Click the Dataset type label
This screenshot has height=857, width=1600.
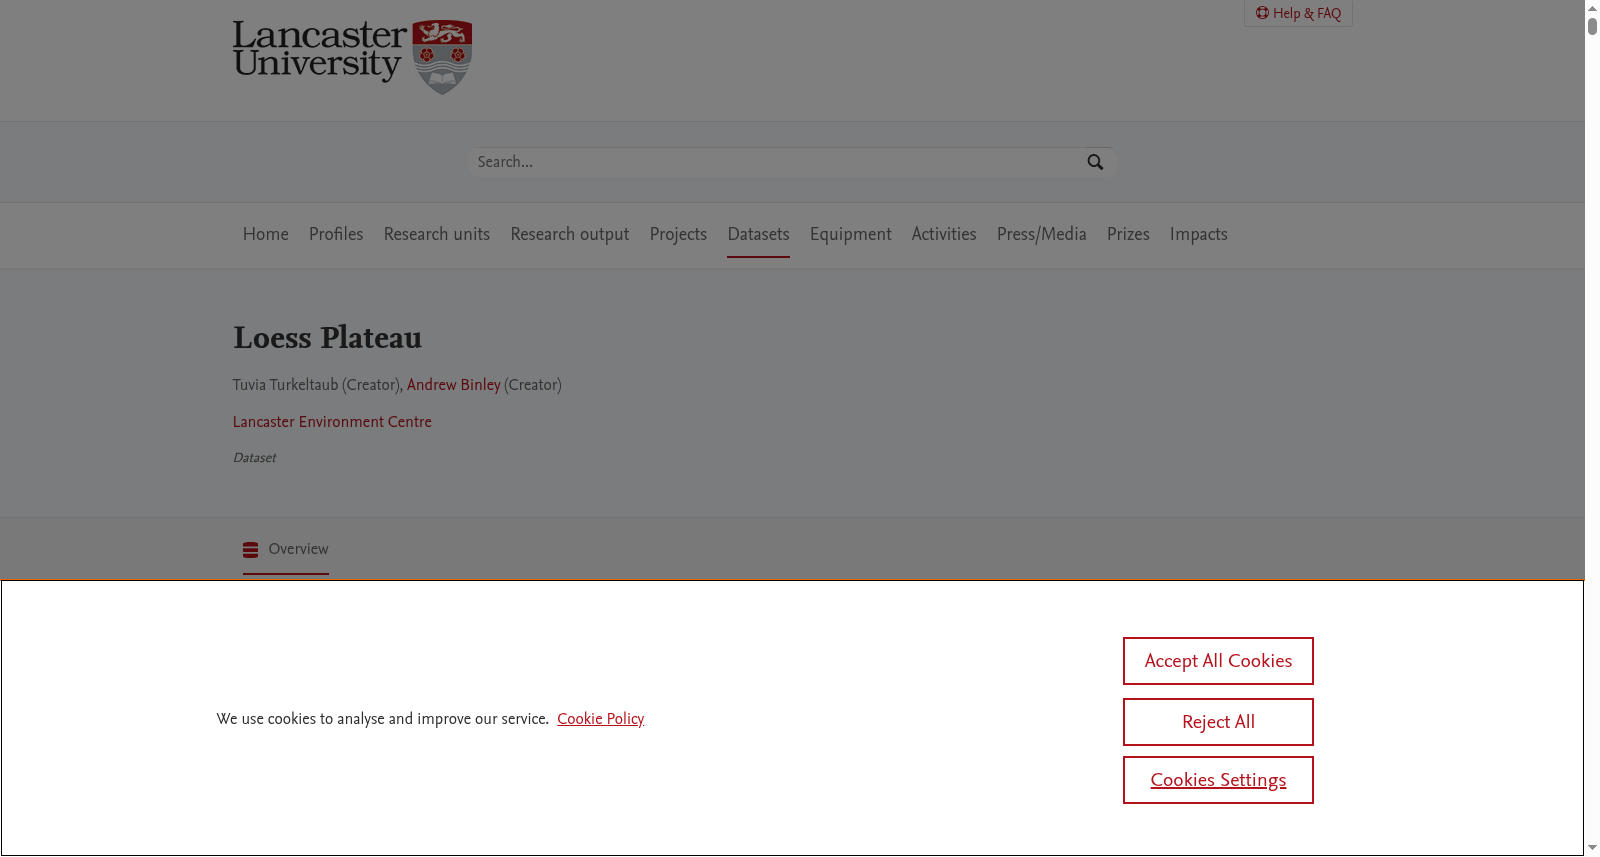(x=254, y=458)
